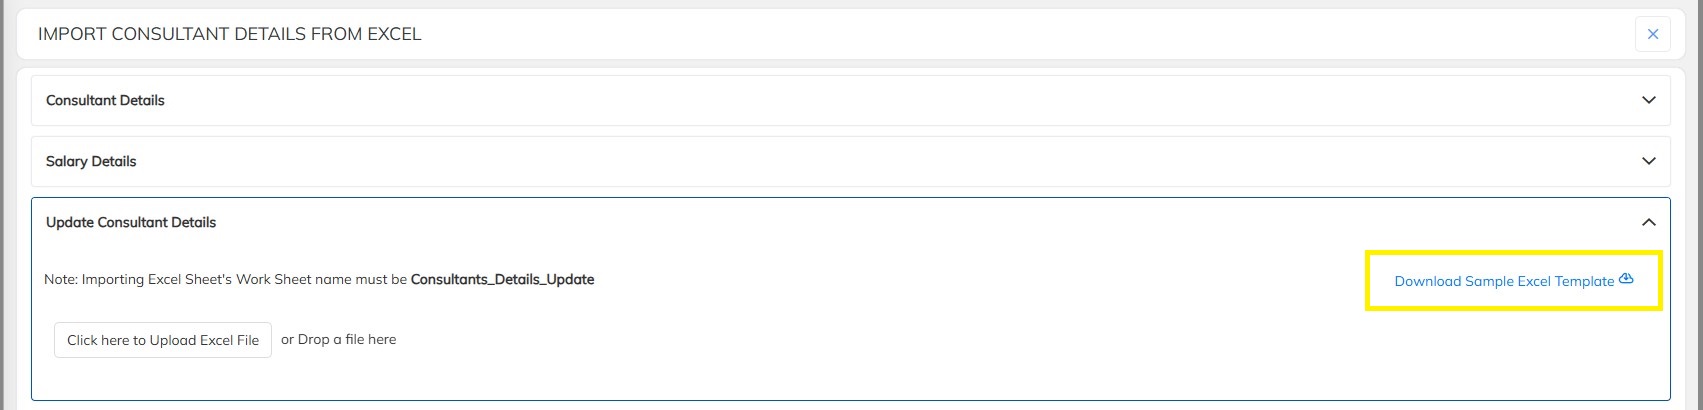Download Sample Excel Template link
This screenshot has height=410, width=1703.
tap(1503, 281)
